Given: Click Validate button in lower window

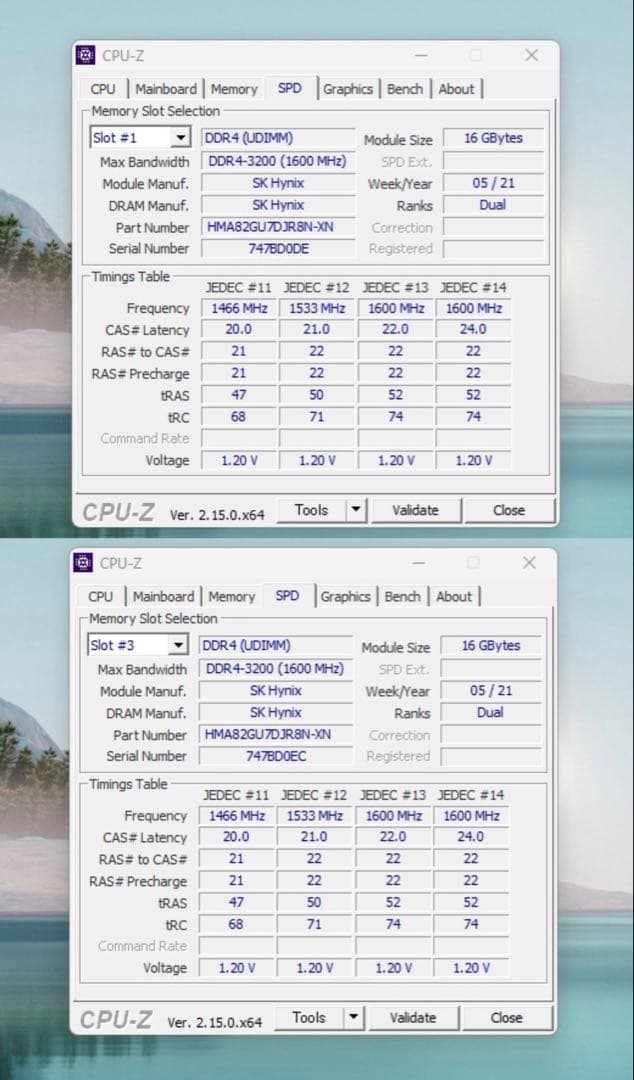Looking at the screenshot, I should click(x=413, y=1017).
